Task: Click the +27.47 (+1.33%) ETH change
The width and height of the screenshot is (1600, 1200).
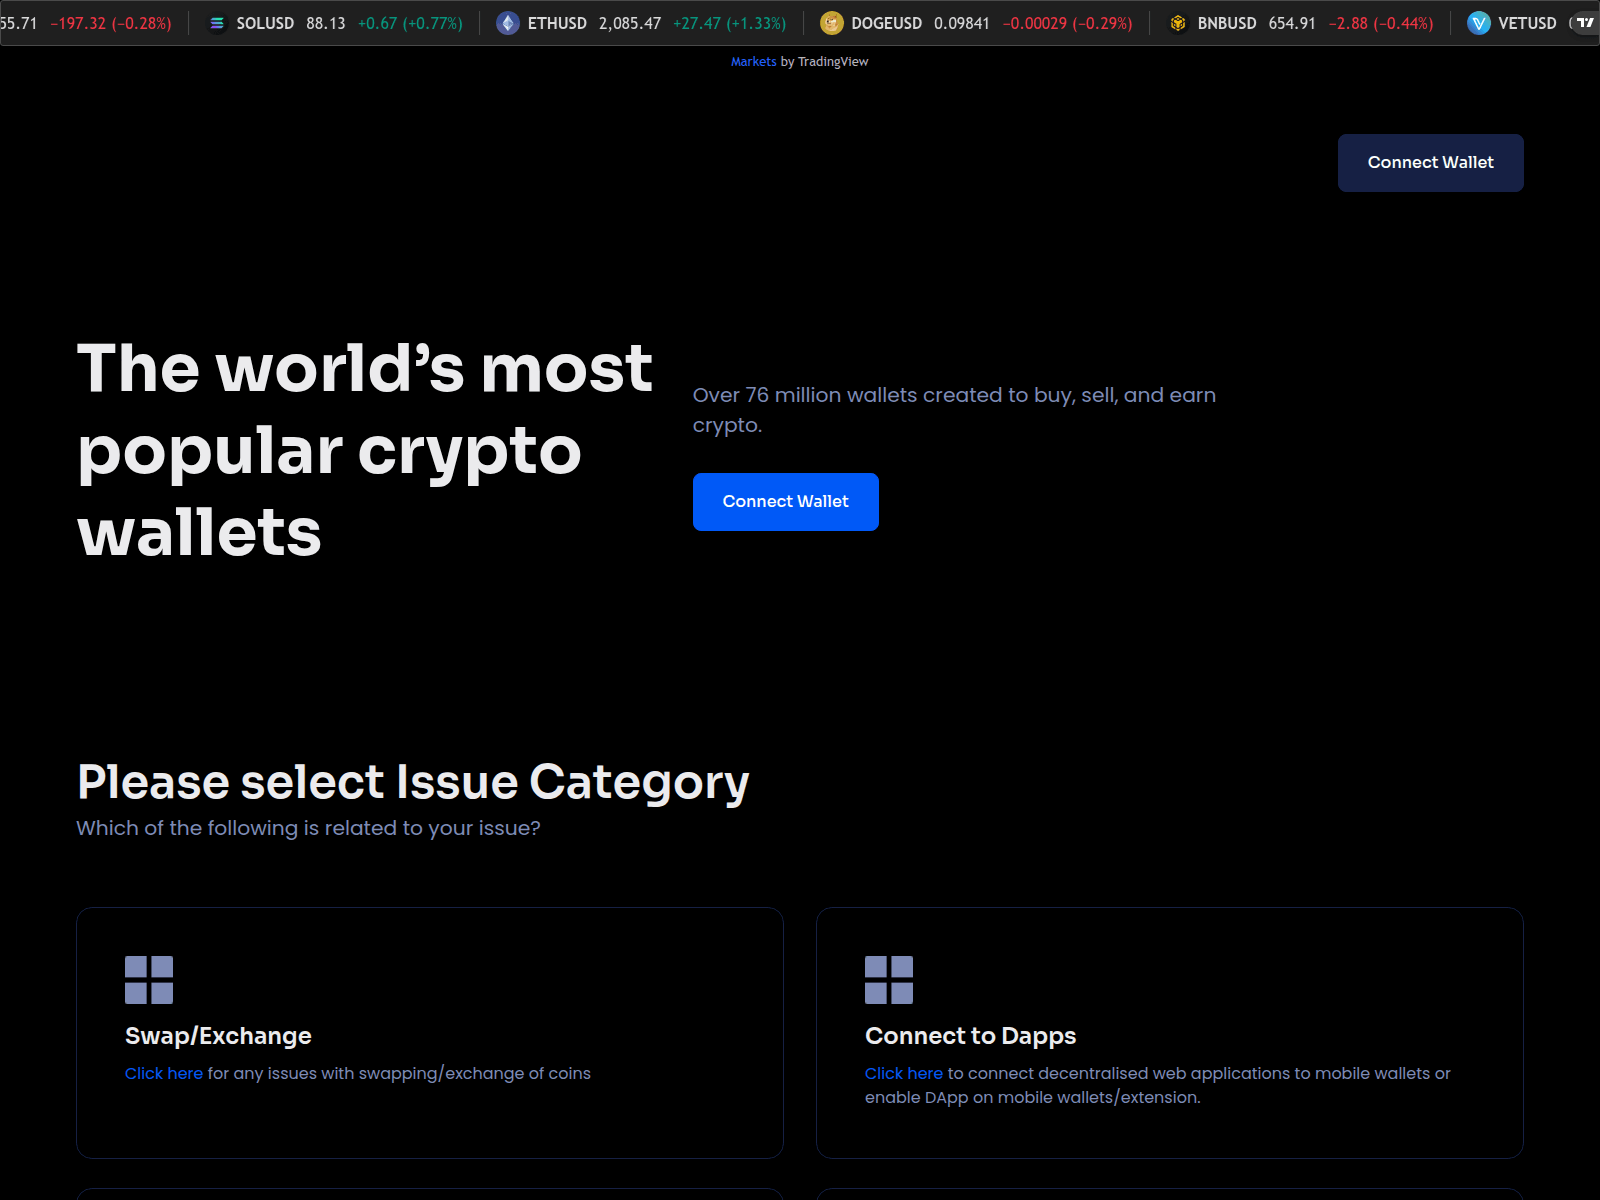Action: (730, 23)
